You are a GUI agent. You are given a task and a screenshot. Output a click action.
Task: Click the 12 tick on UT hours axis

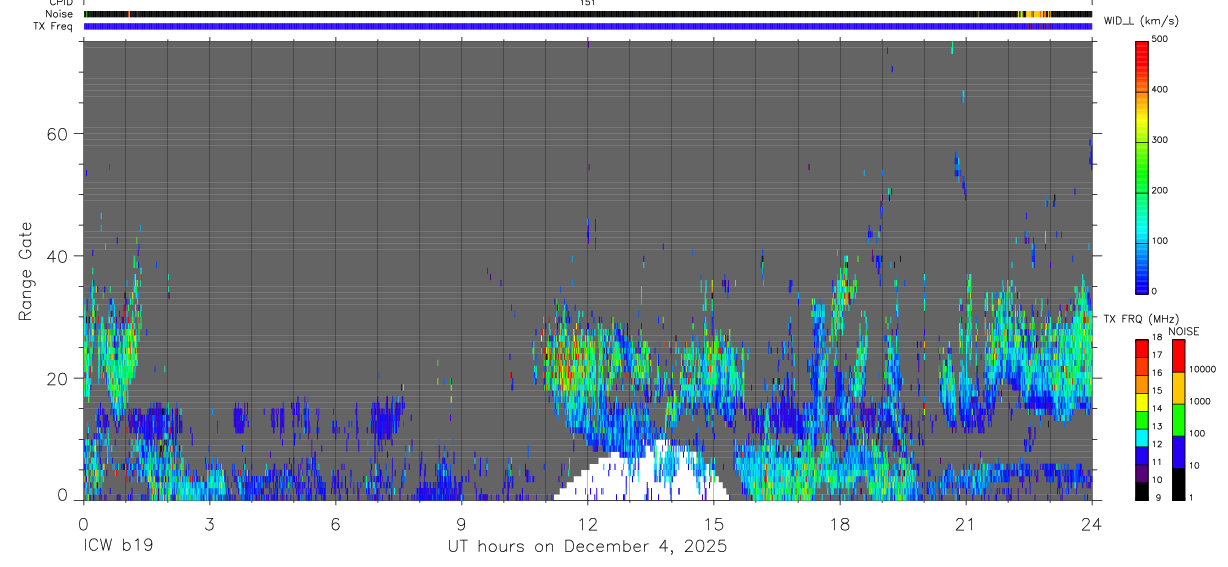tap(587, 523)
